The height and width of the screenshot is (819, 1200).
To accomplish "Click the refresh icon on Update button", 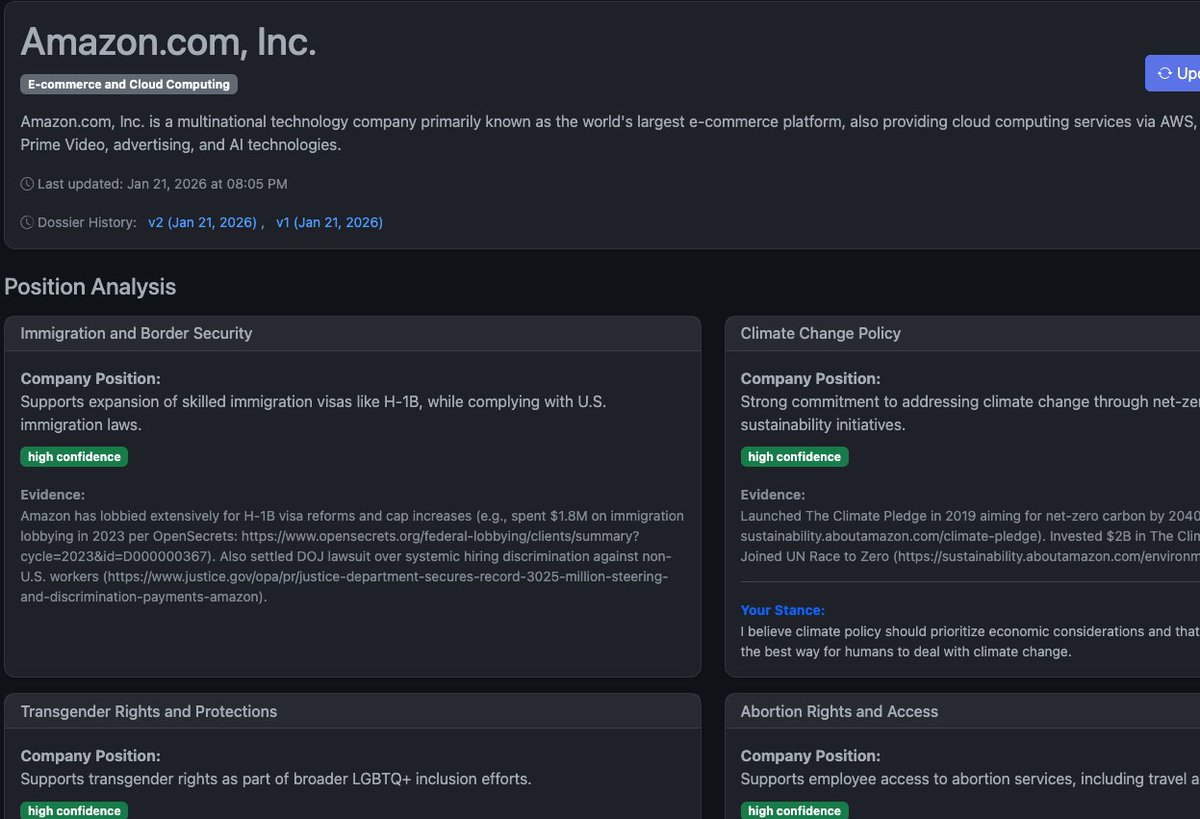I will click(1164, 73).
